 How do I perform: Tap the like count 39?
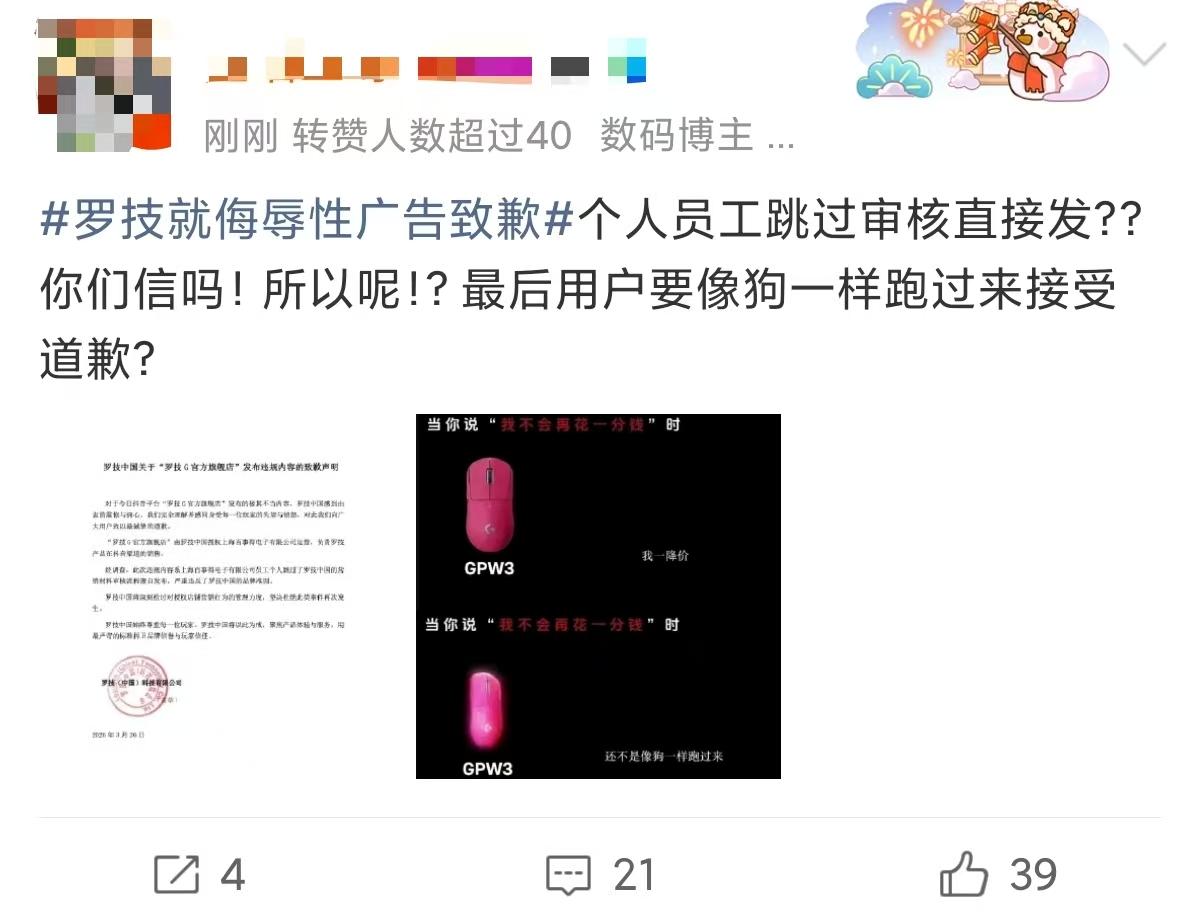click(x=1033, y=875)
